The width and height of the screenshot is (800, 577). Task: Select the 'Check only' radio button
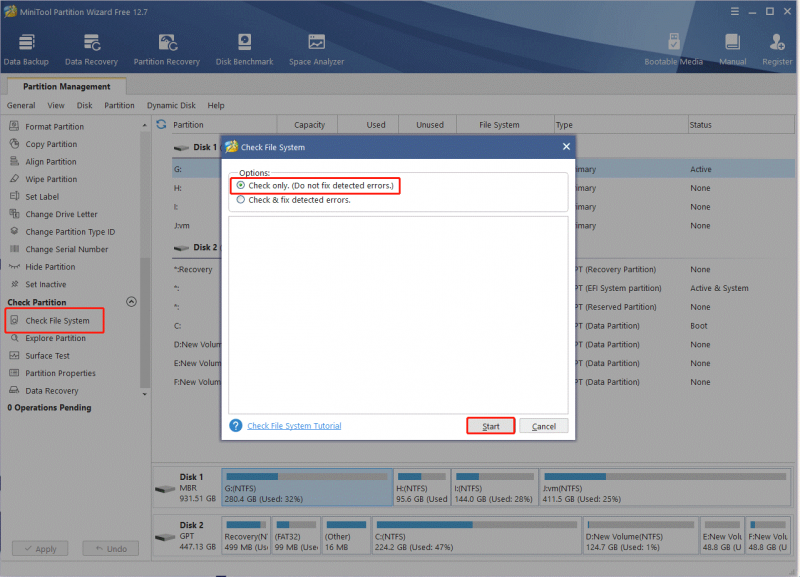(240, 185)
